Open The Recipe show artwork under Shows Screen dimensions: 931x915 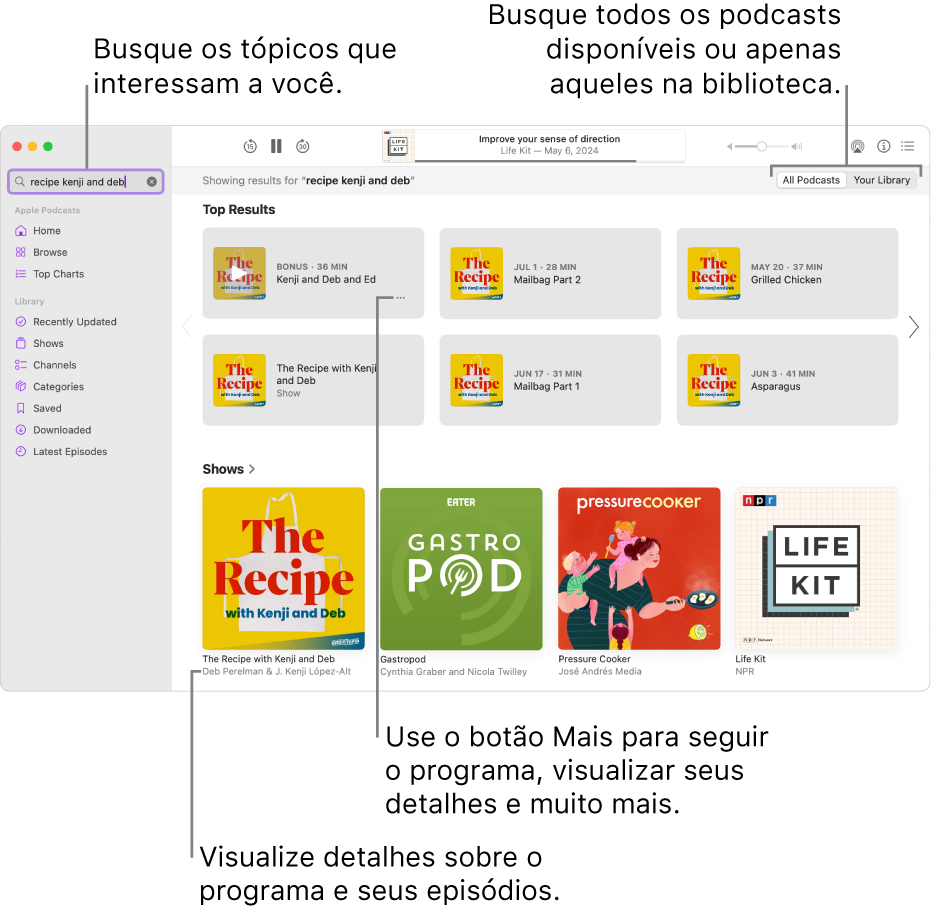(283, 569)
